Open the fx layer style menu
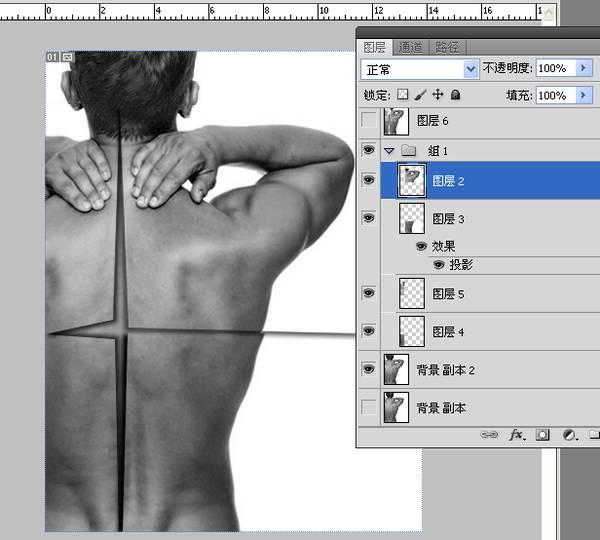 [x=517, y=435]
